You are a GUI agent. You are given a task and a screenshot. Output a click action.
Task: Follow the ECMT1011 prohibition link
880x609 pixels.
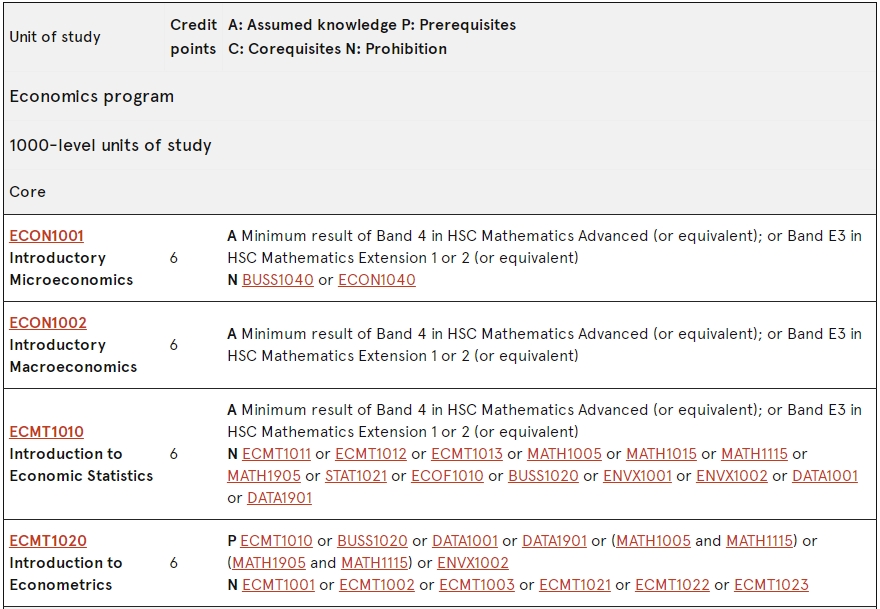tap(276, 454)
